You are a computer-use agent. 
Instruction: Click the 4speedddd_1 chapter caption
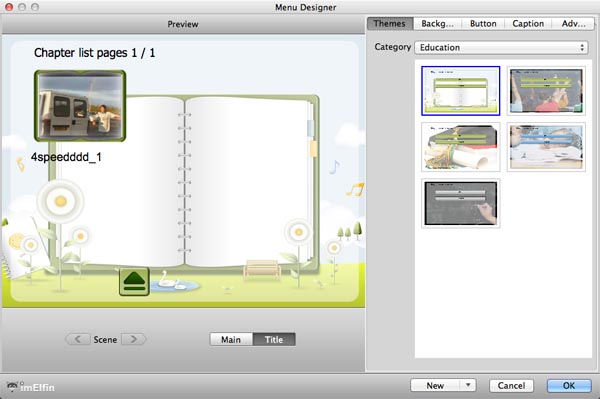(x=66, y=157)
